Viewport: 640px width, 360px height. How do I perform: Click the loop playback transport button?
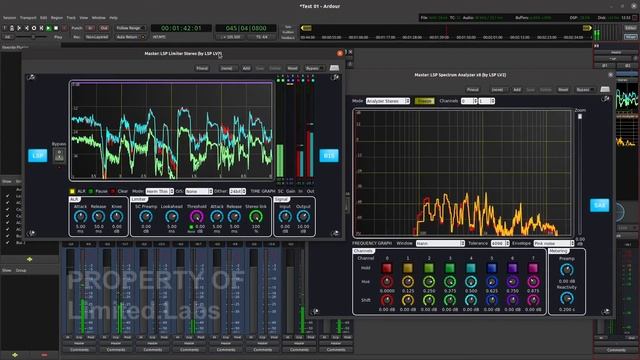click(x=34, y=28)
